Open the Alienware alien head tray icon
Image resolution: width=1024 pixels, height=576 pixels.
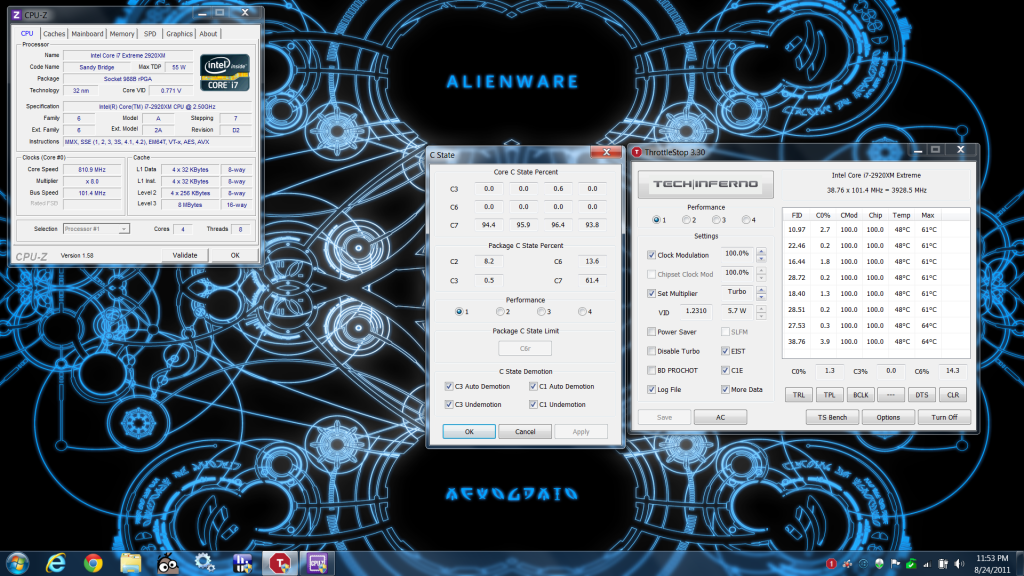point(879,564)
